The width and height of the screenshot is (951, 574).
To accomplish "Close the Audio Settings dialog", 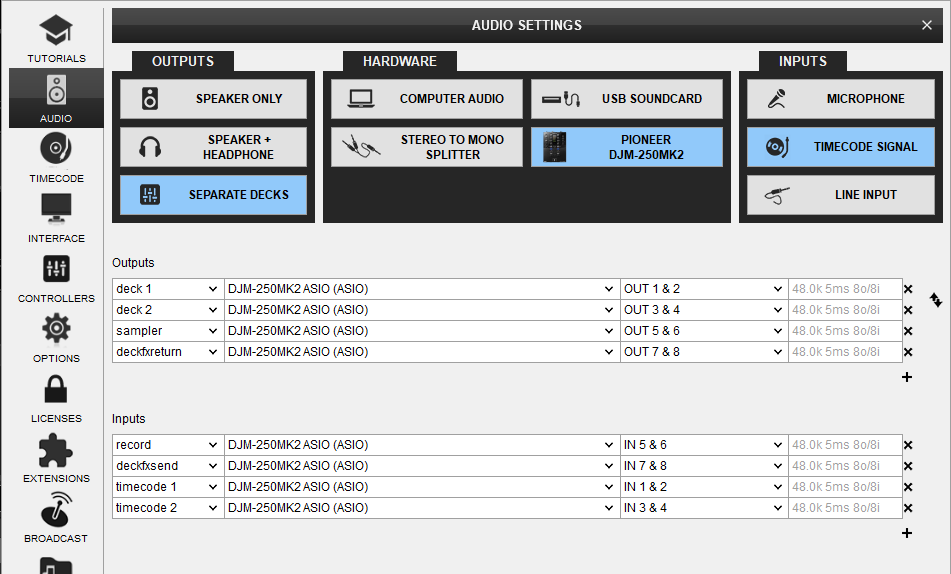I will click(x=927, y=25).
